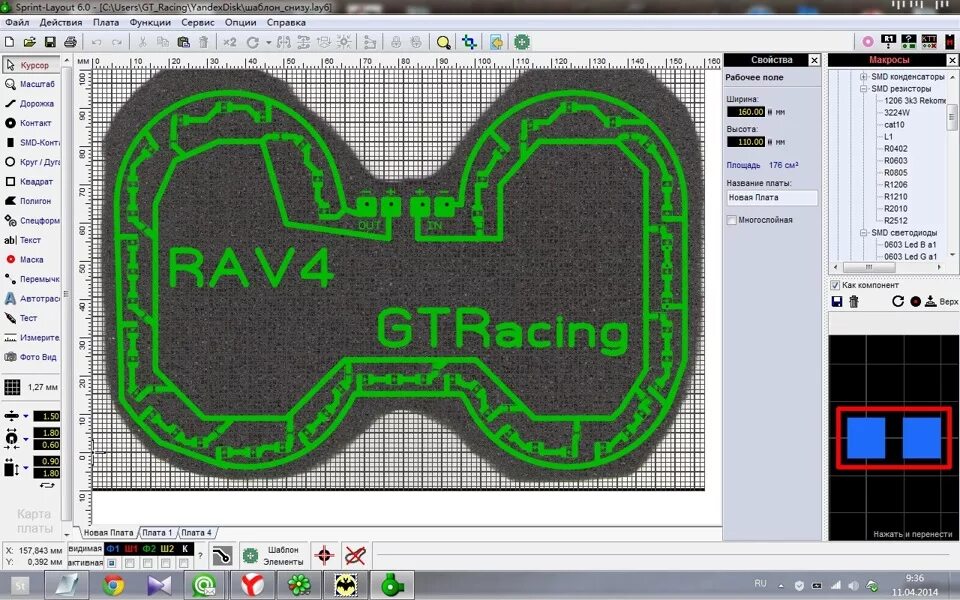Activate layer Ф1 with its radio box
The image size is (960, 600).
[111, 563]
